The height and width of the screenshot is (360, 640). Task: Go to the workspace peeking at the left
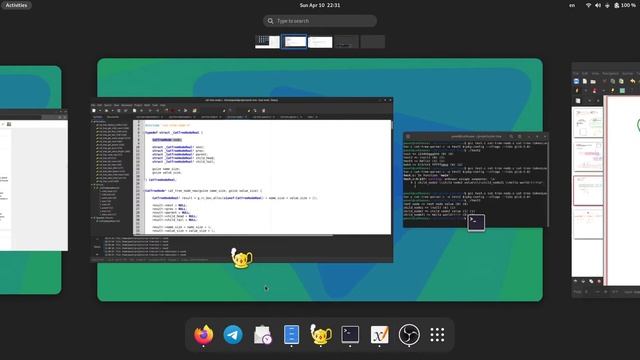31,180
